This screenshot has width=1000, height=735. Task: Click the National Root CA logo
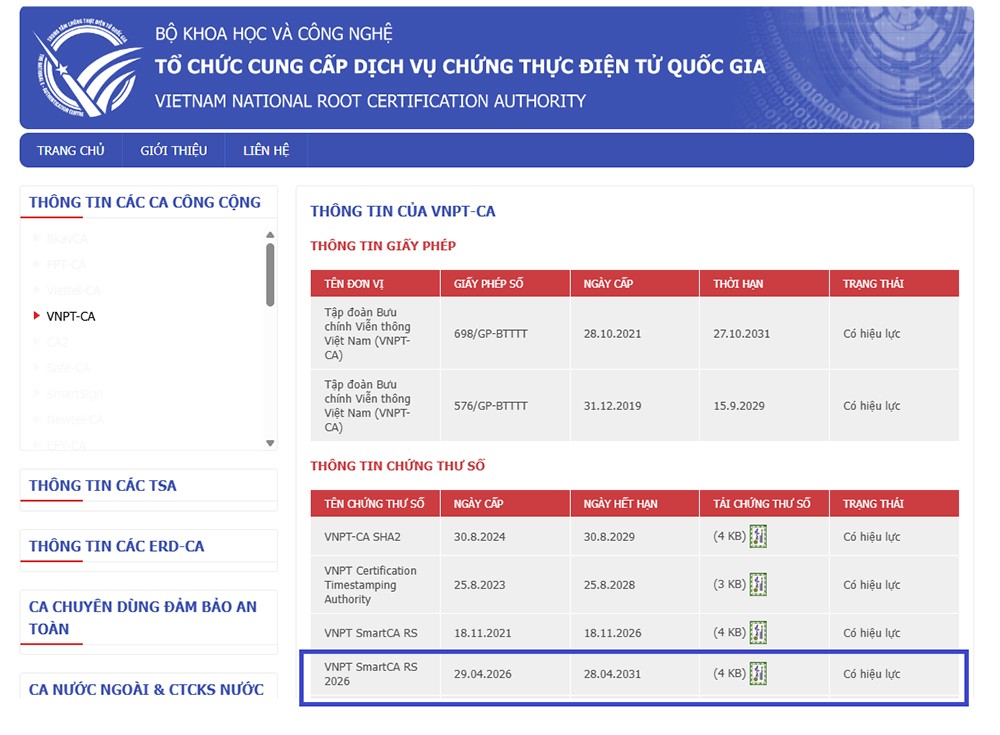tap(87, 67)
